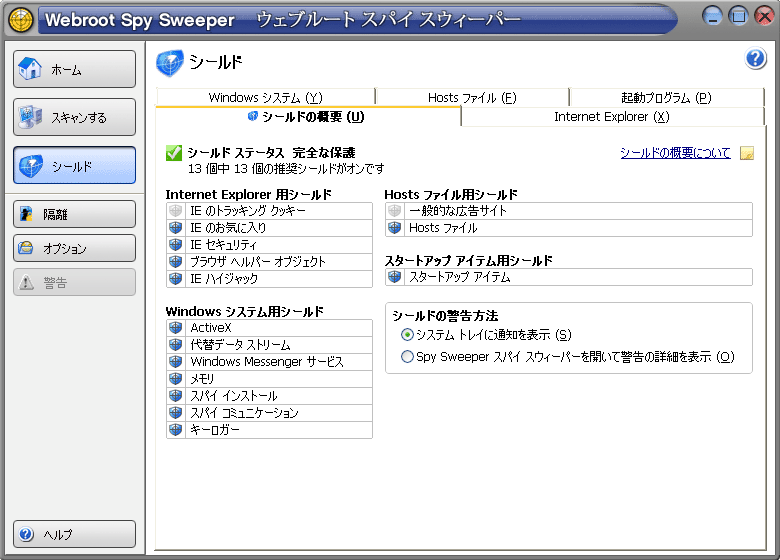Image resolution: width=780 pixels, height=560 pixels.
Task: Click the Webroot logo in title bar
Action: [x=21, y=20]
